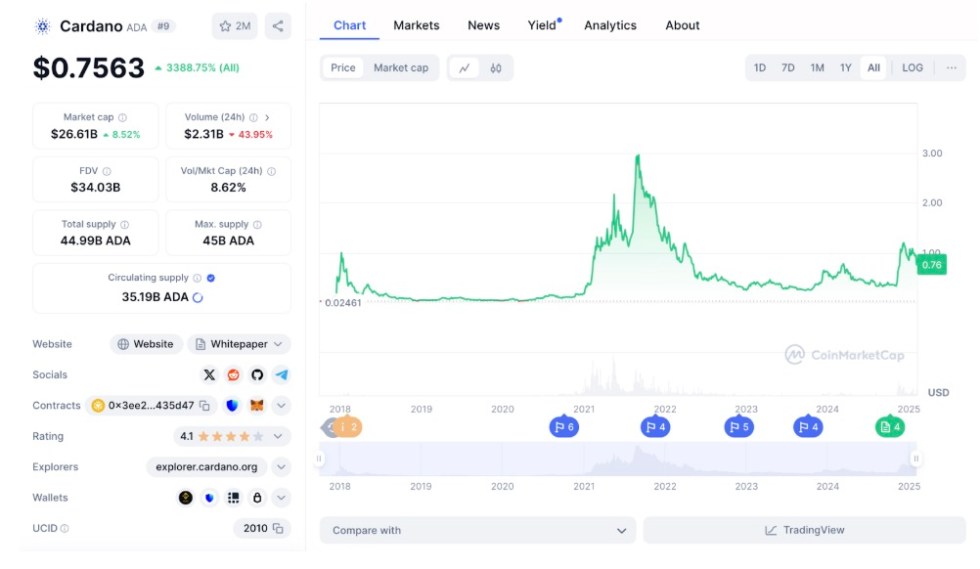Click the MetaMask fox icon in Contracts
The image size is (980, 569).
tap(257, 406)
